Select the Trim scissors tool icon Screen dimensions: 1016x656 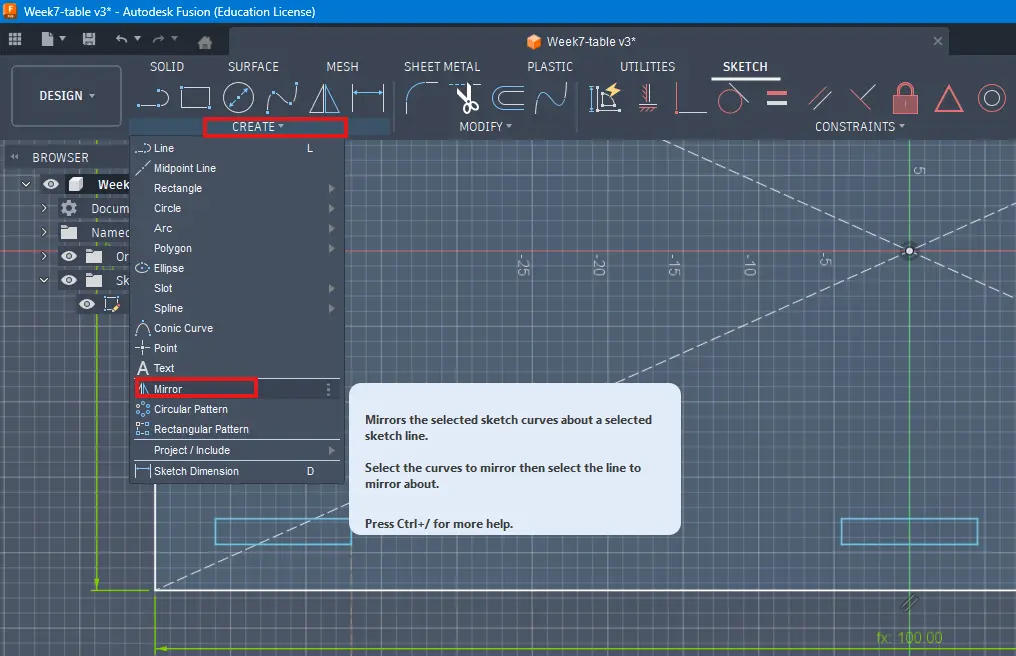(466, 98)
